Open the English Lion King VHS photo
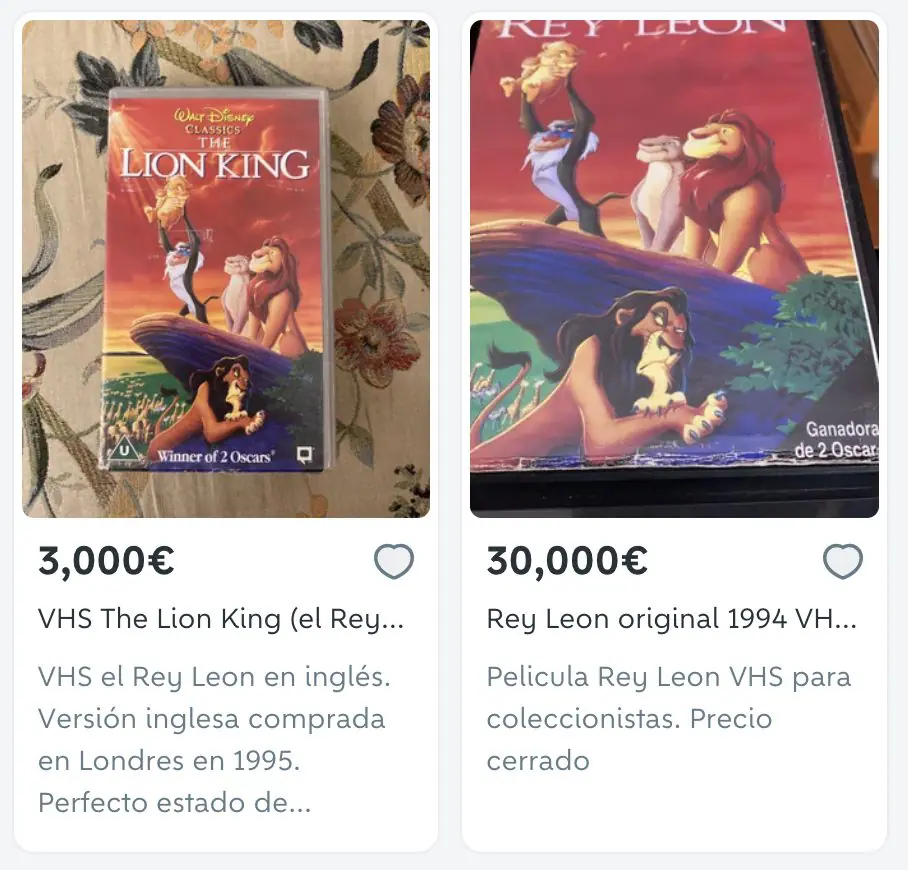Viewport: 908px width, 870px height. coord(226,269)
